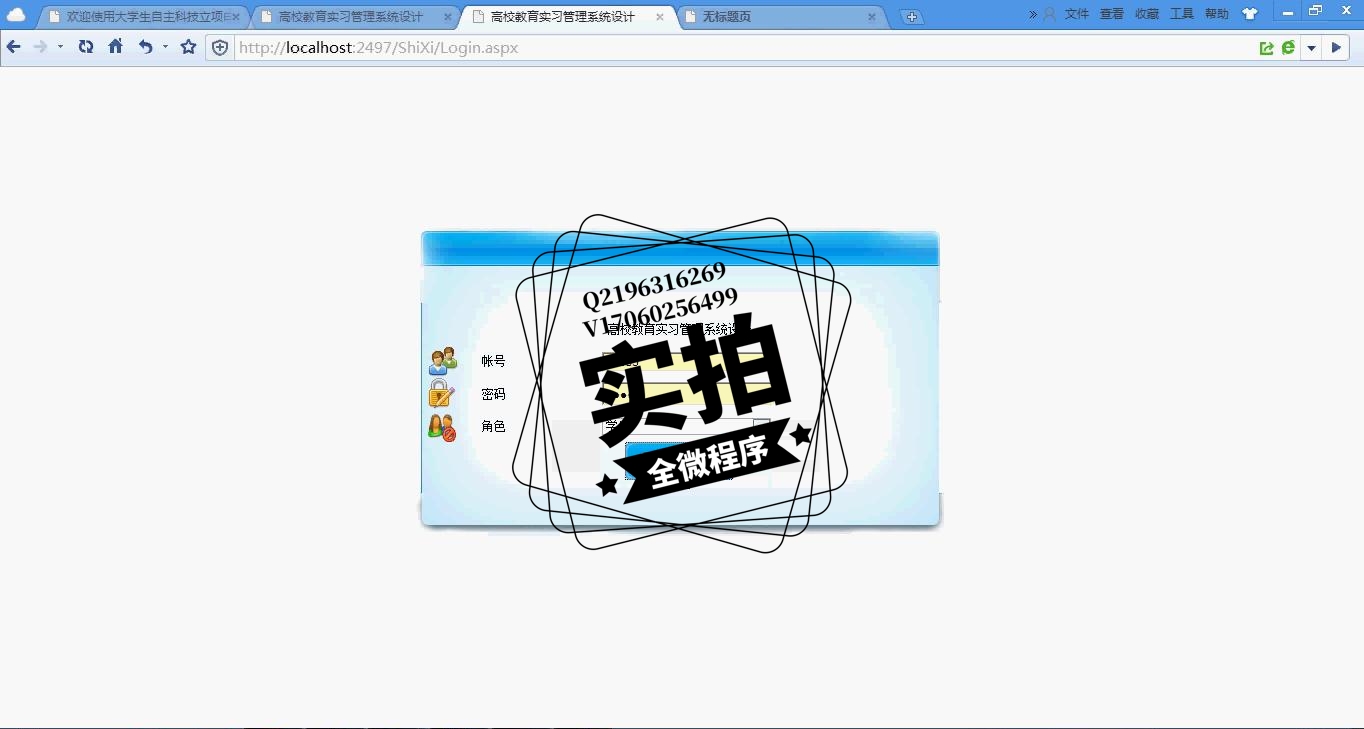Restore down the browser window
The height and width of the screenshot is (729, 1364).
tap(1316, 11)
